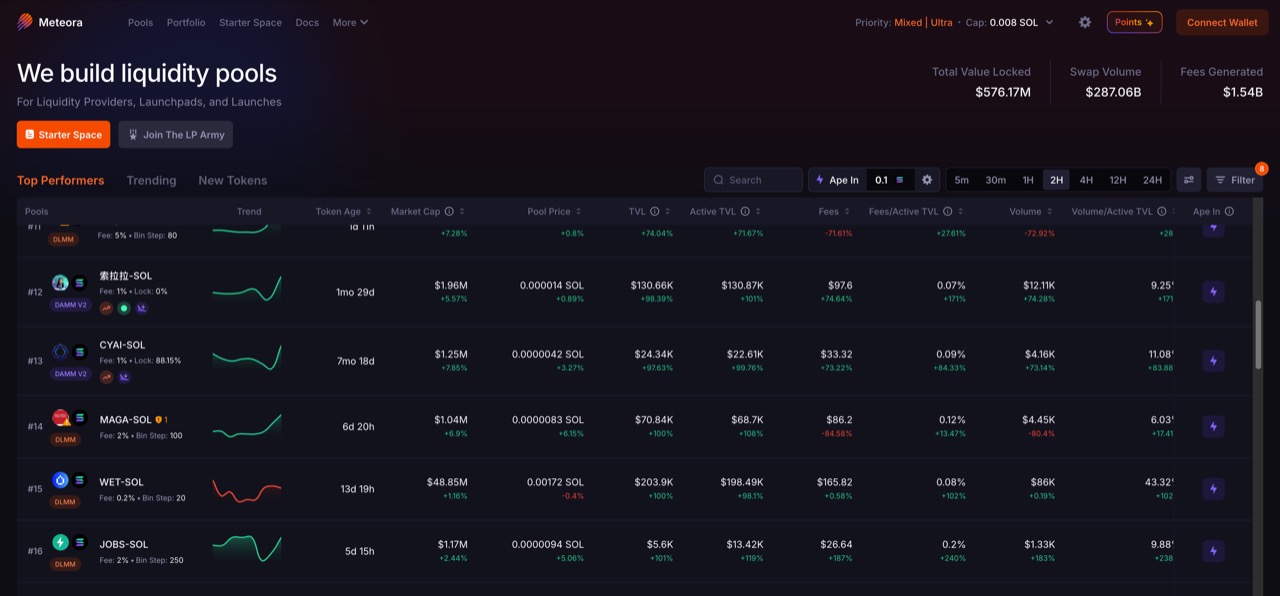1280x596 pixels.
Task: Click the Connect Wallet button
Action: 1221,22
